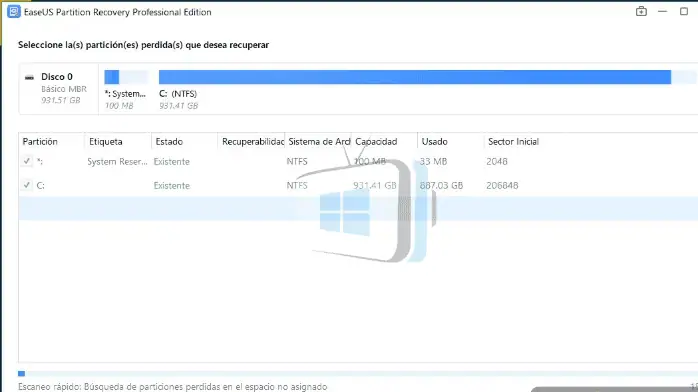Click 'Existente' in C: row
Screen dimensions: 698x392
pos(172,185)
